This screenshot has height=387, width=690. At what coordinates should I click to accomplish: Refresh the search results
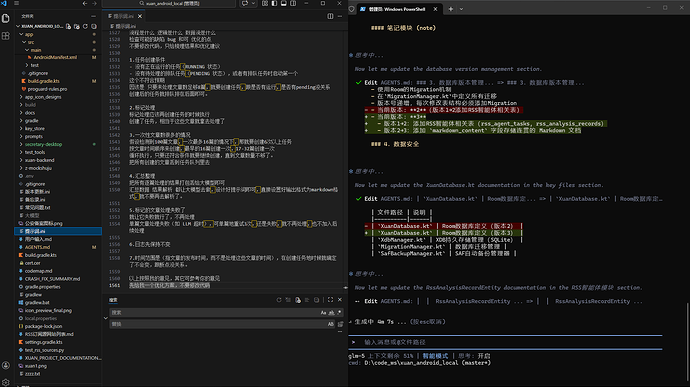pos(279,300)
